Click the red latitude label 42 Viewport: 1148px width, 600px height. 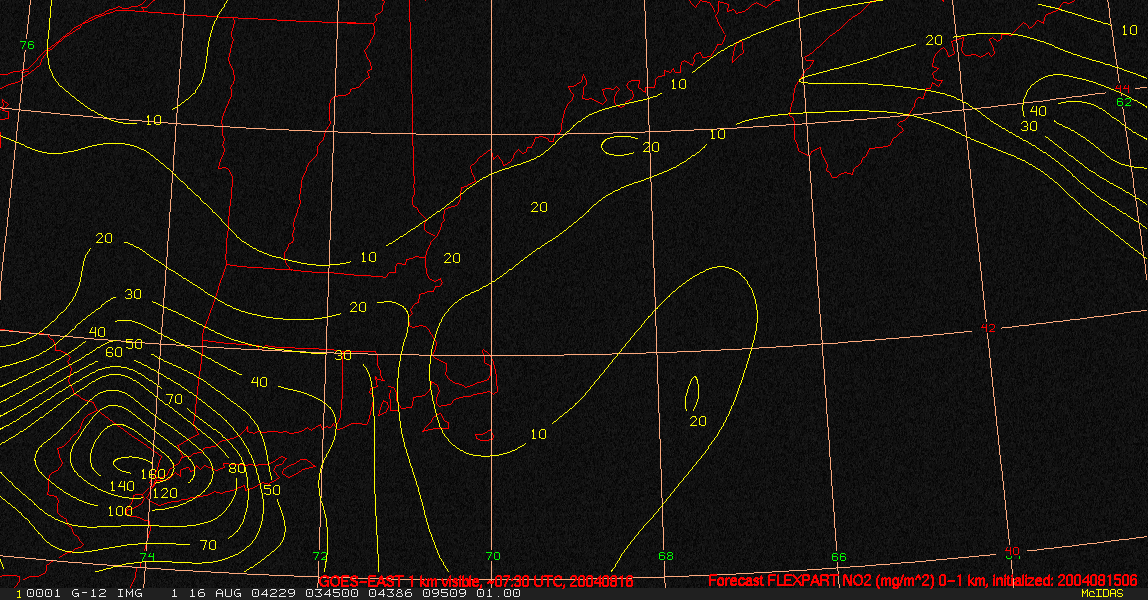click(x=988, y=328)
